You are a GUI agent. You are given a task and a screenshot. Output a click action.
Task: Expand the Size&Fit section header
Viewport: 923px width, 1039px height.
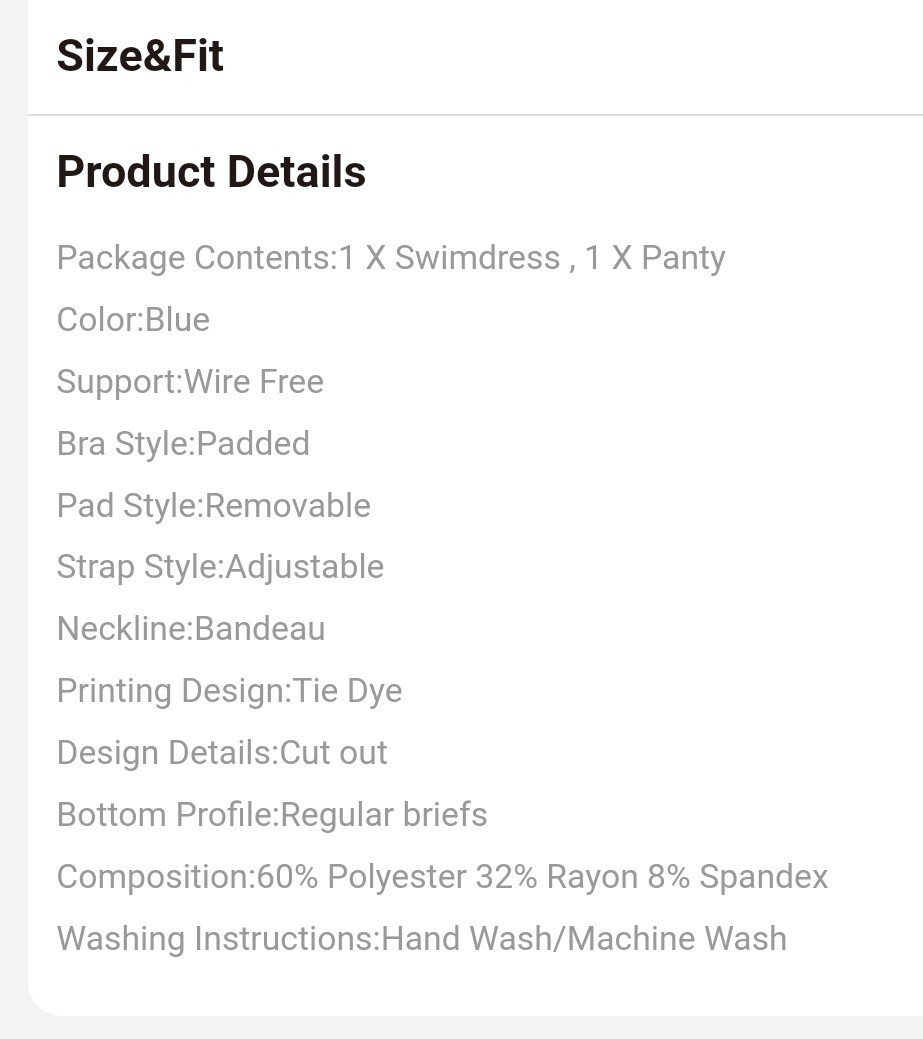click(140, 56)
